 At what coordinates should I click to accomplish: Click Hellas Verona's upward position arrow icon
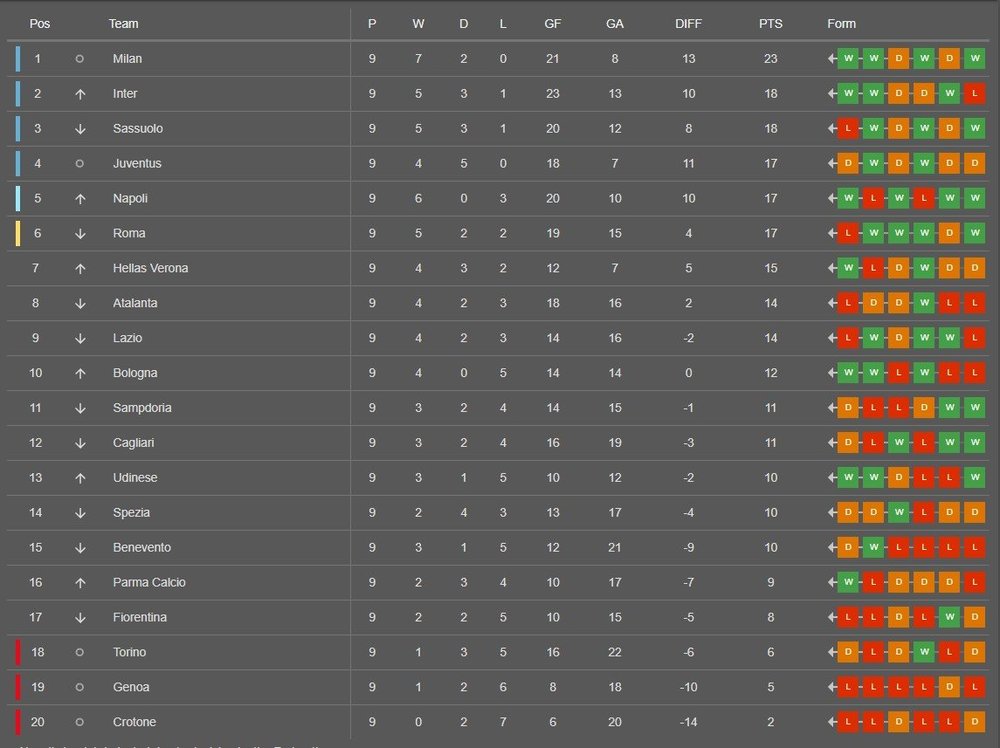pos(80,268)
